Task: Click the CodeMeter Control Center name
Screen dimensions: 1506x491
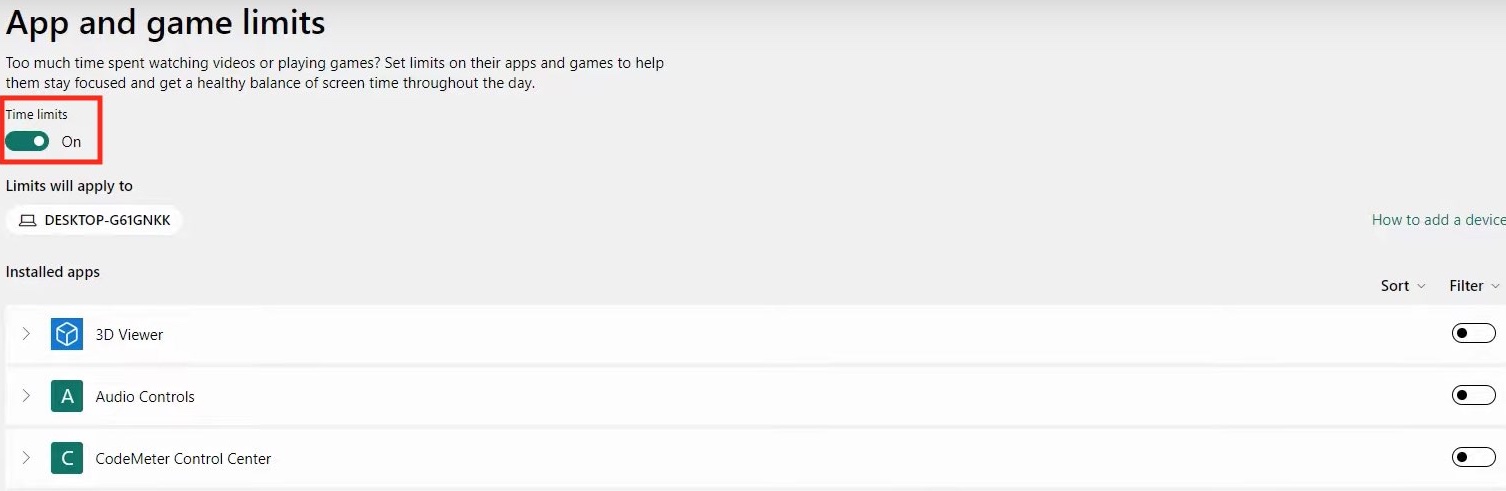Action: (183, 459)
